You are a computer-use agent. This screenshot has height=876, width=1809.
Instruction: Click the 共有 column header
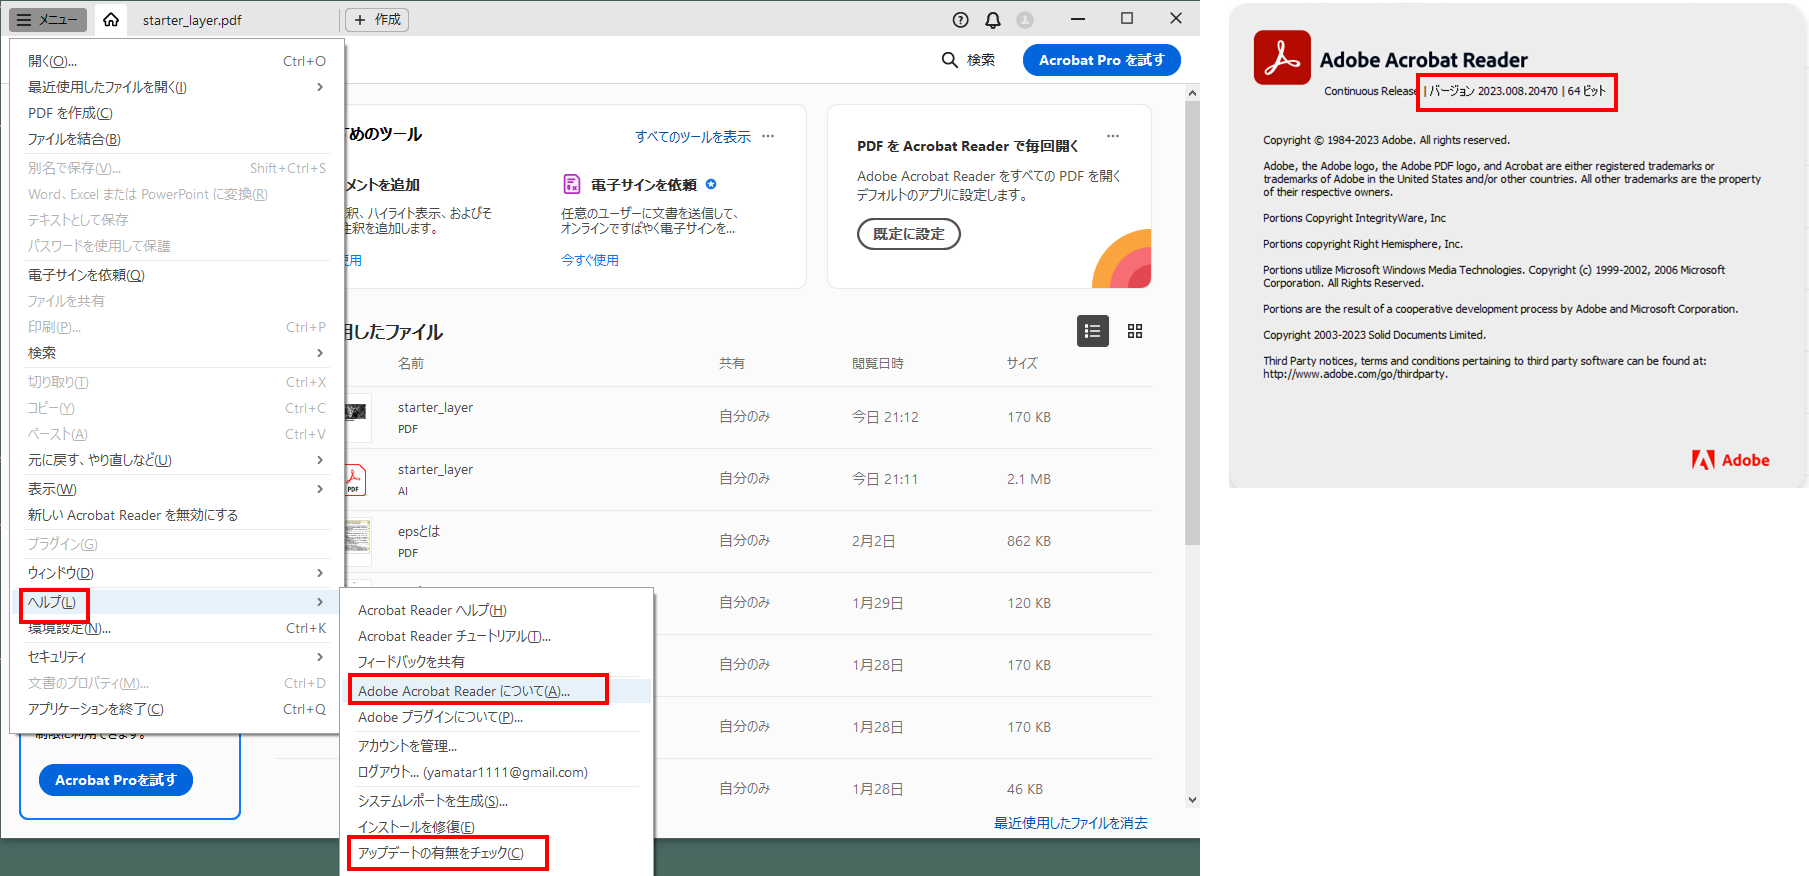[732, 363]
